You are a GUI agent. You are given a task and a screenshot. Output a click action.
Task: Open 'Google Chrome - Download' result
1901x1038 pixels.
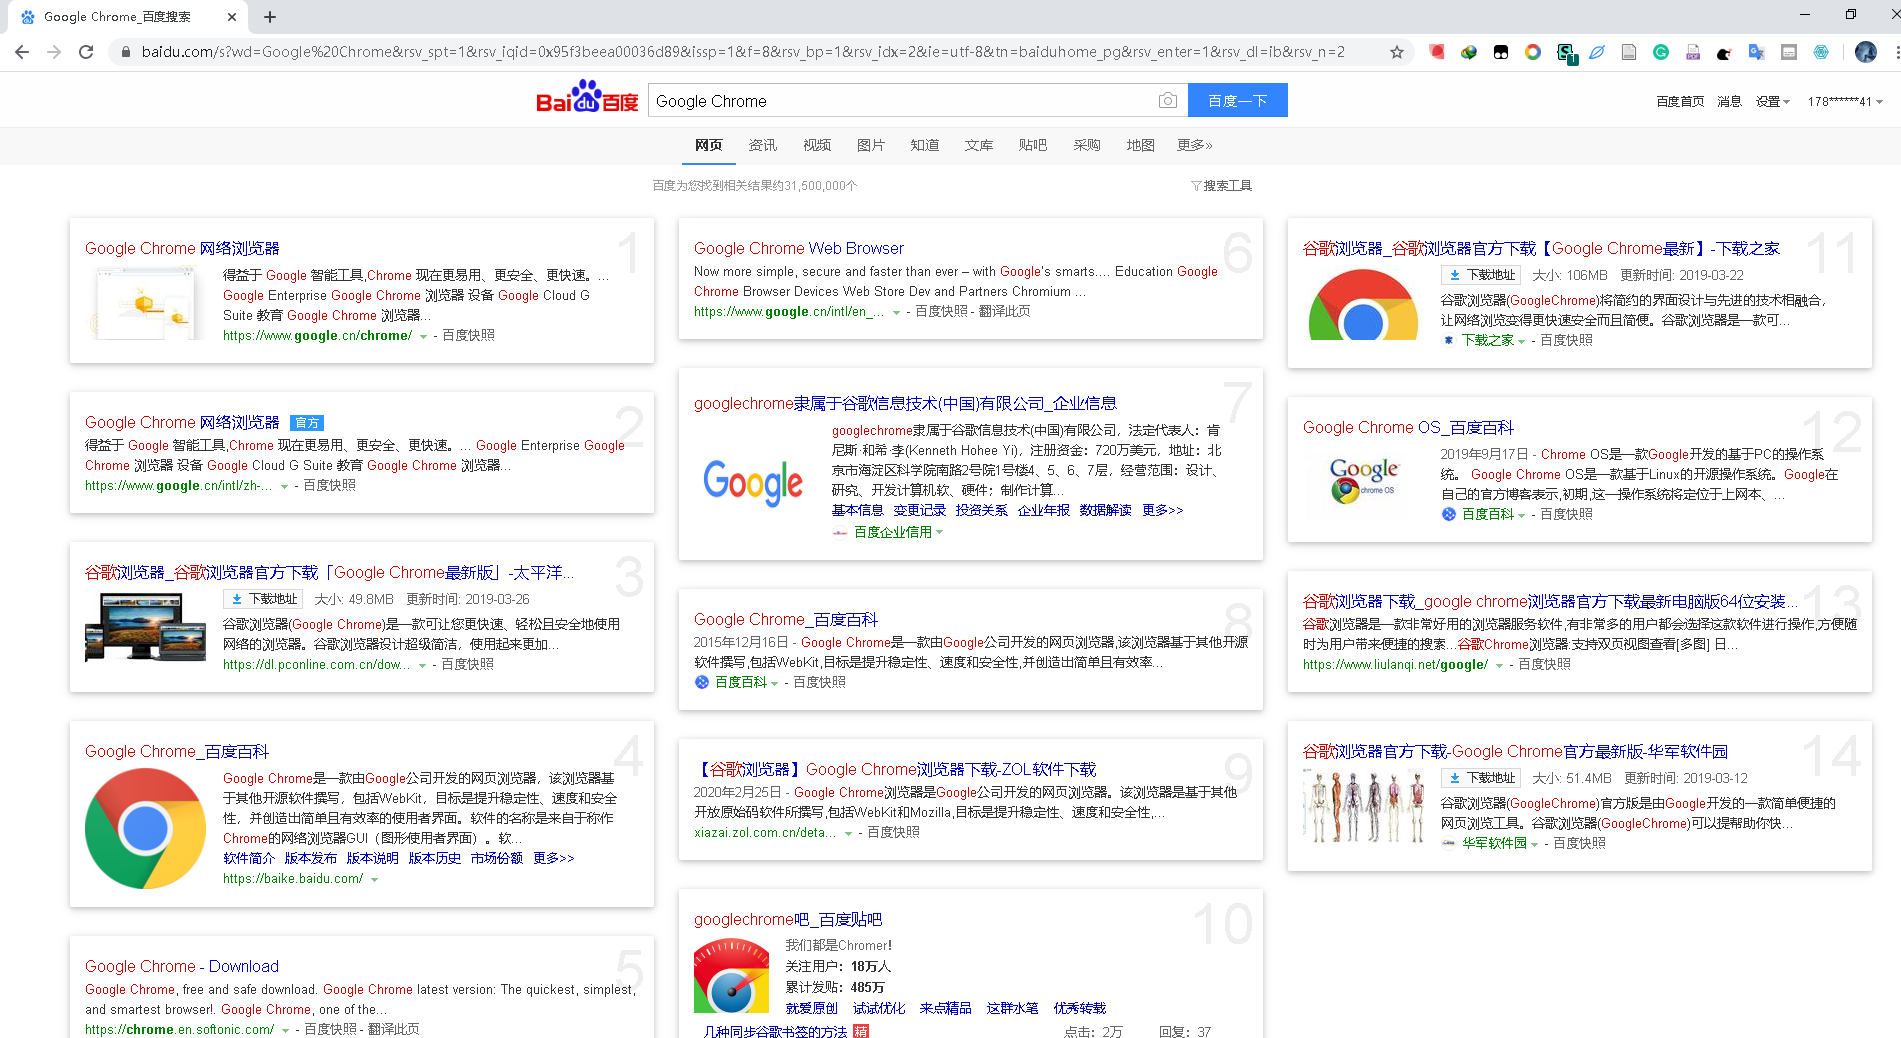[182, 966]
